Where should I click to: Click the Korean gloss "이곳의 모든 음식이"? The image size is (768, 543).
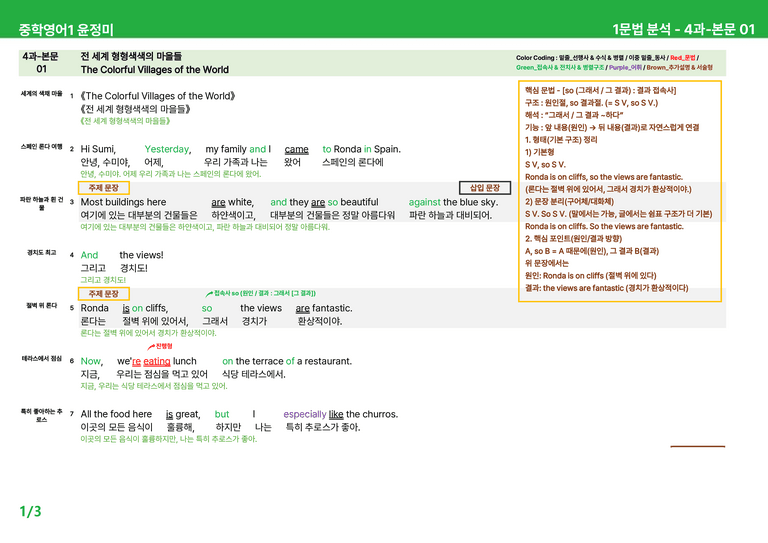[x=117, y=427]
